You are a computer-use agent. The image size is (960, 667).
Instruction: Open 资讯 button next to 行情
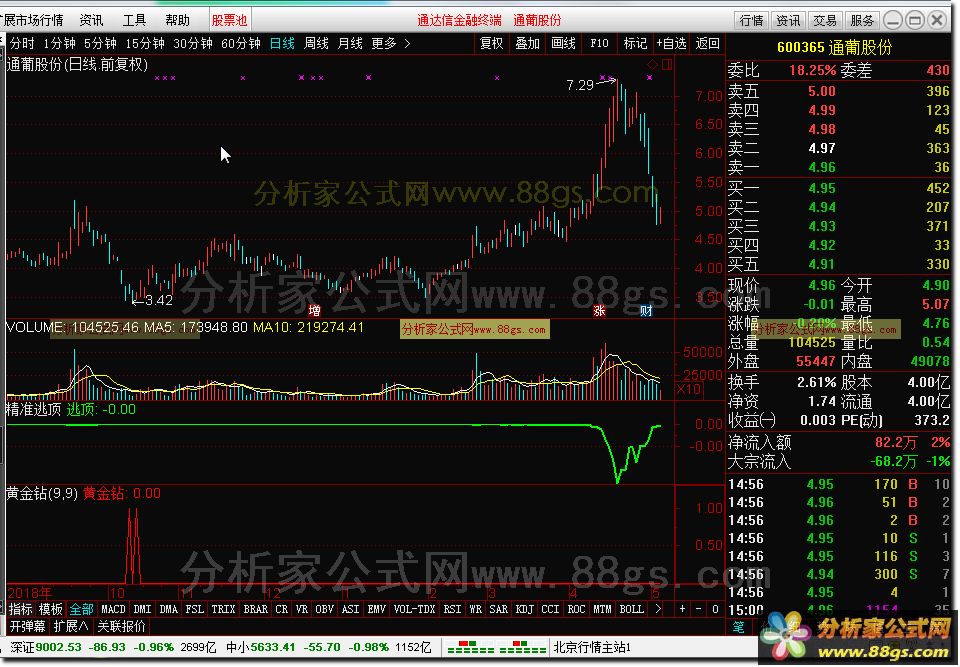pyautogui.click(x=788, y=21)
